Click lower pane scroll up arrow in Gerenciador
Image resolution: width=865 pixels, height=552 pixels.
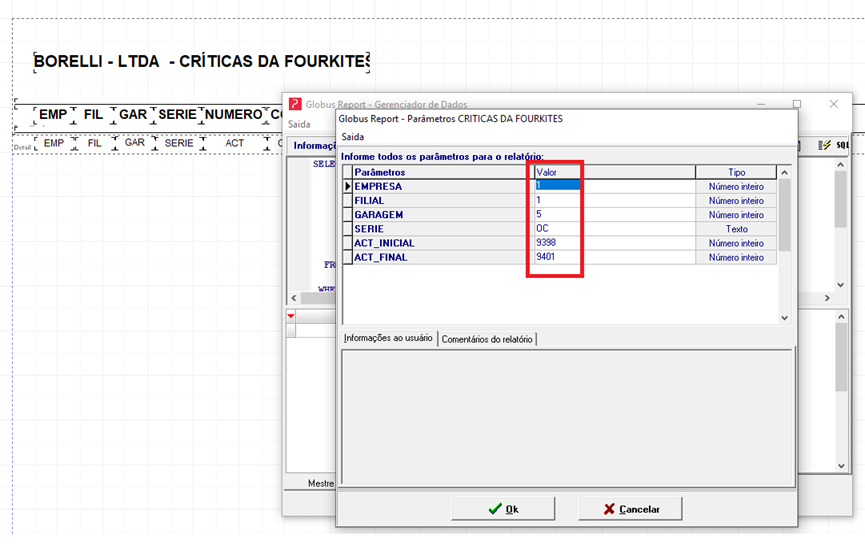841,317
